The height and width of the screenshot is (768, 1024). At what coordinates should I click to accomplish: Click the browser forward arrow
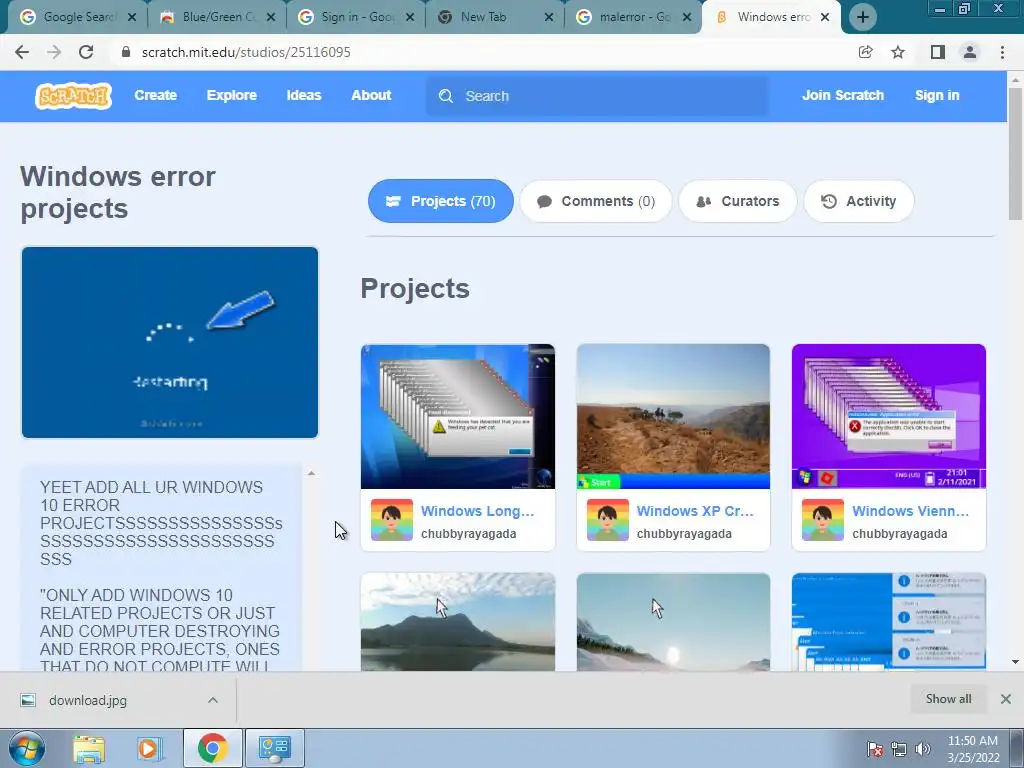[54, 52]
